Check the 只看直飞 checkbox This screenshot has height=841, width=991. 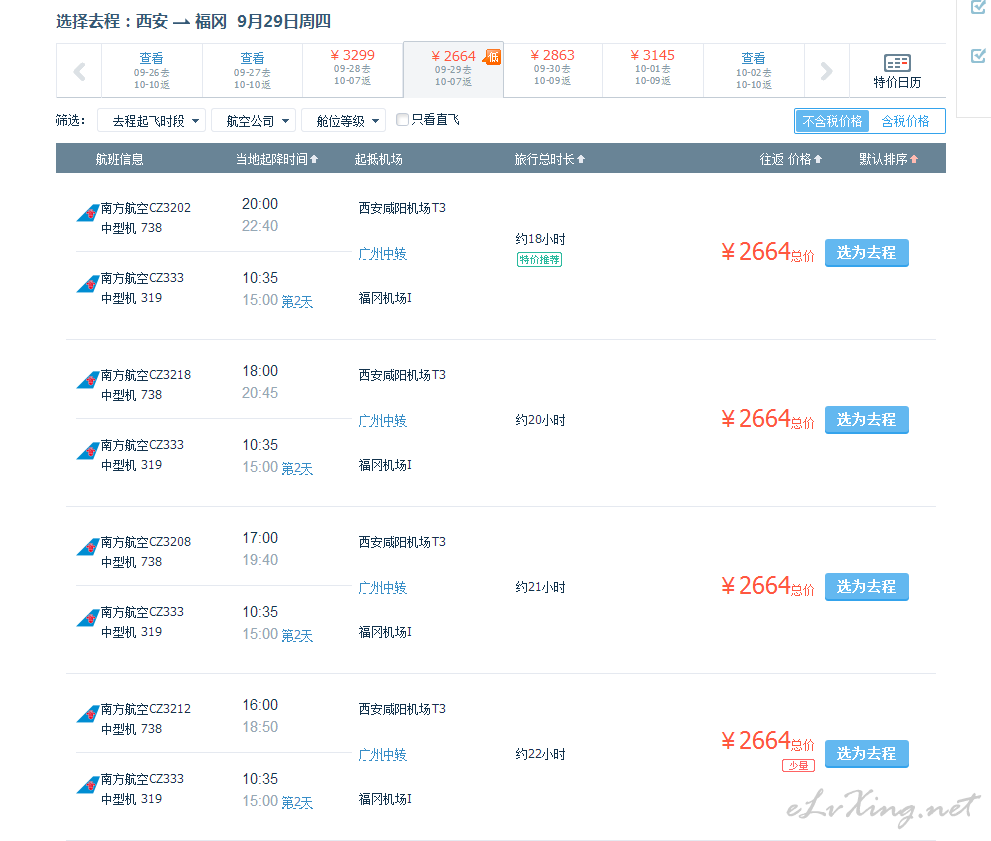[x=402, y=119]
